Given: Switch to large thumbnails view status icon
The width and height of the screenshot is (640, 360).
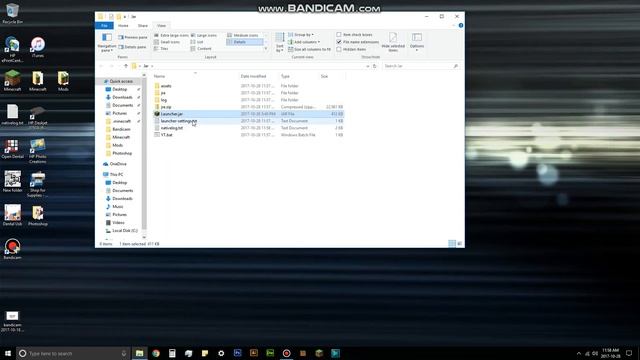Looking at the screenshot, I should pos(460,244).
